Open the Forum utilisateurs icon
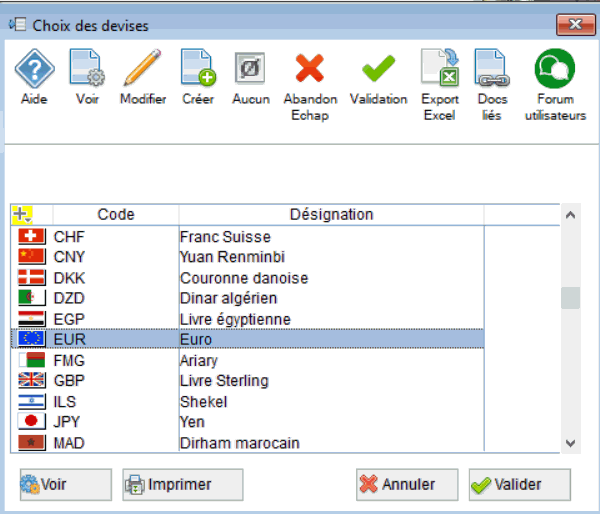The height and width of the screenshot is (514, 600). [x=555, y=68]
